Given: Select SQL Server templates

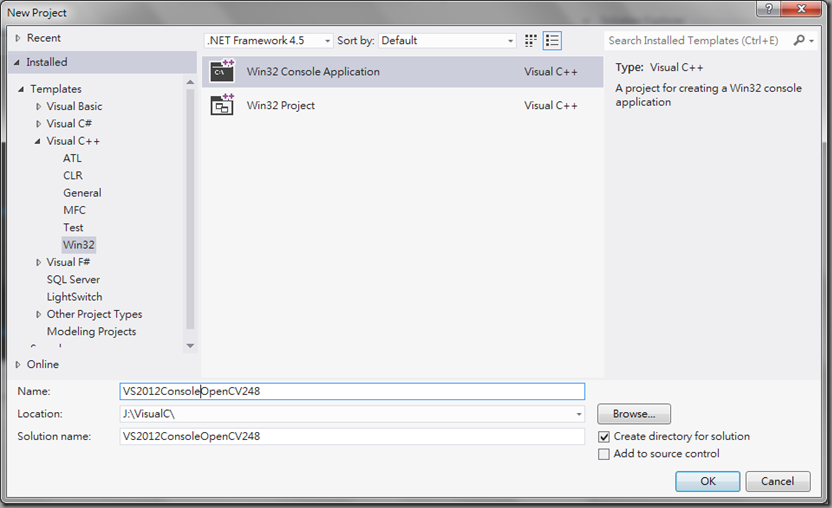Looking at the screenshot, I should [x=73, y=280].
